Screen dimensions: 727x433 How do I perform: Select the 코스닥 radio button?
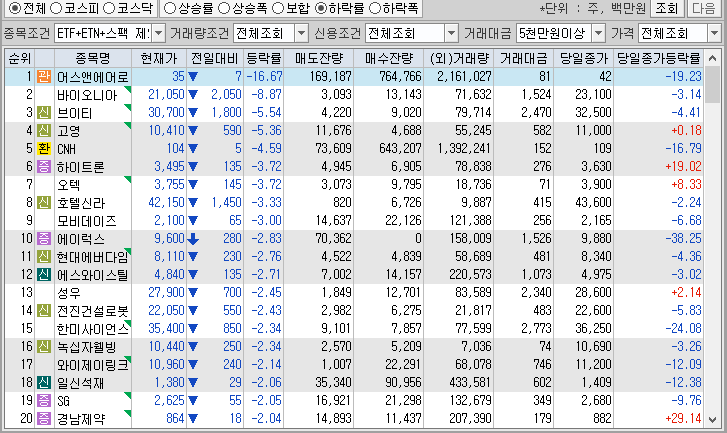point(108,8)
